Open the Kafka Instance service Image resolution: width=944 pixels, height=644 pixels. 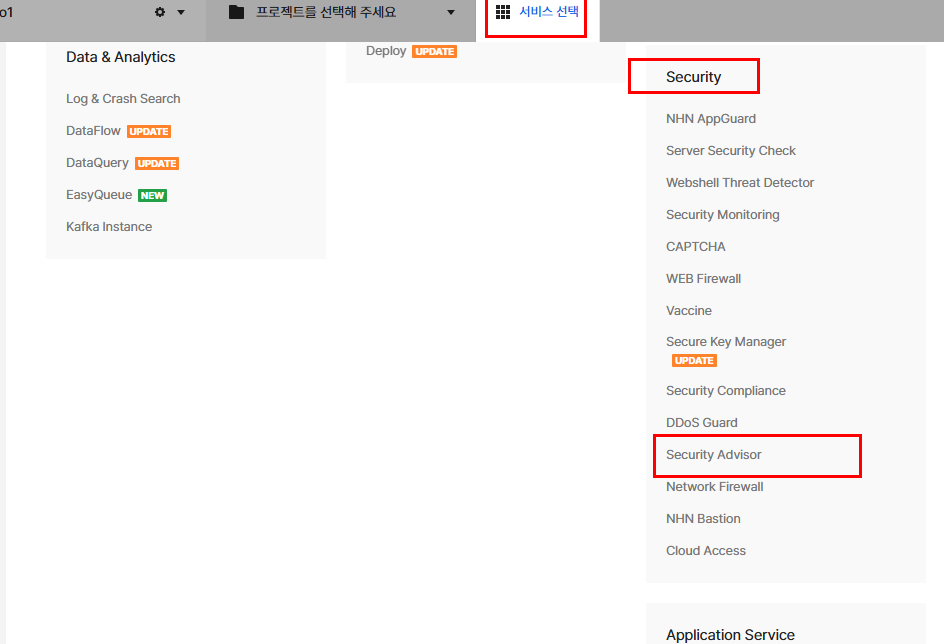pyautogui.click(x=109, y=226)
